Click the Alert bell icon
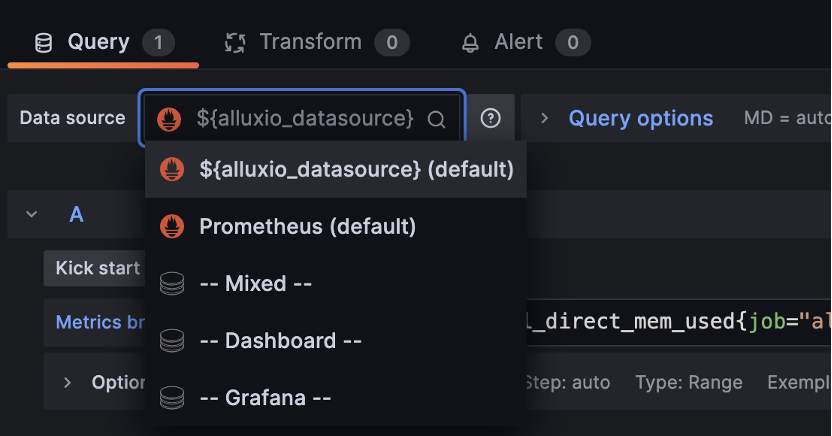This screenshot has width=832, height=436. click(x=470, y=43)
